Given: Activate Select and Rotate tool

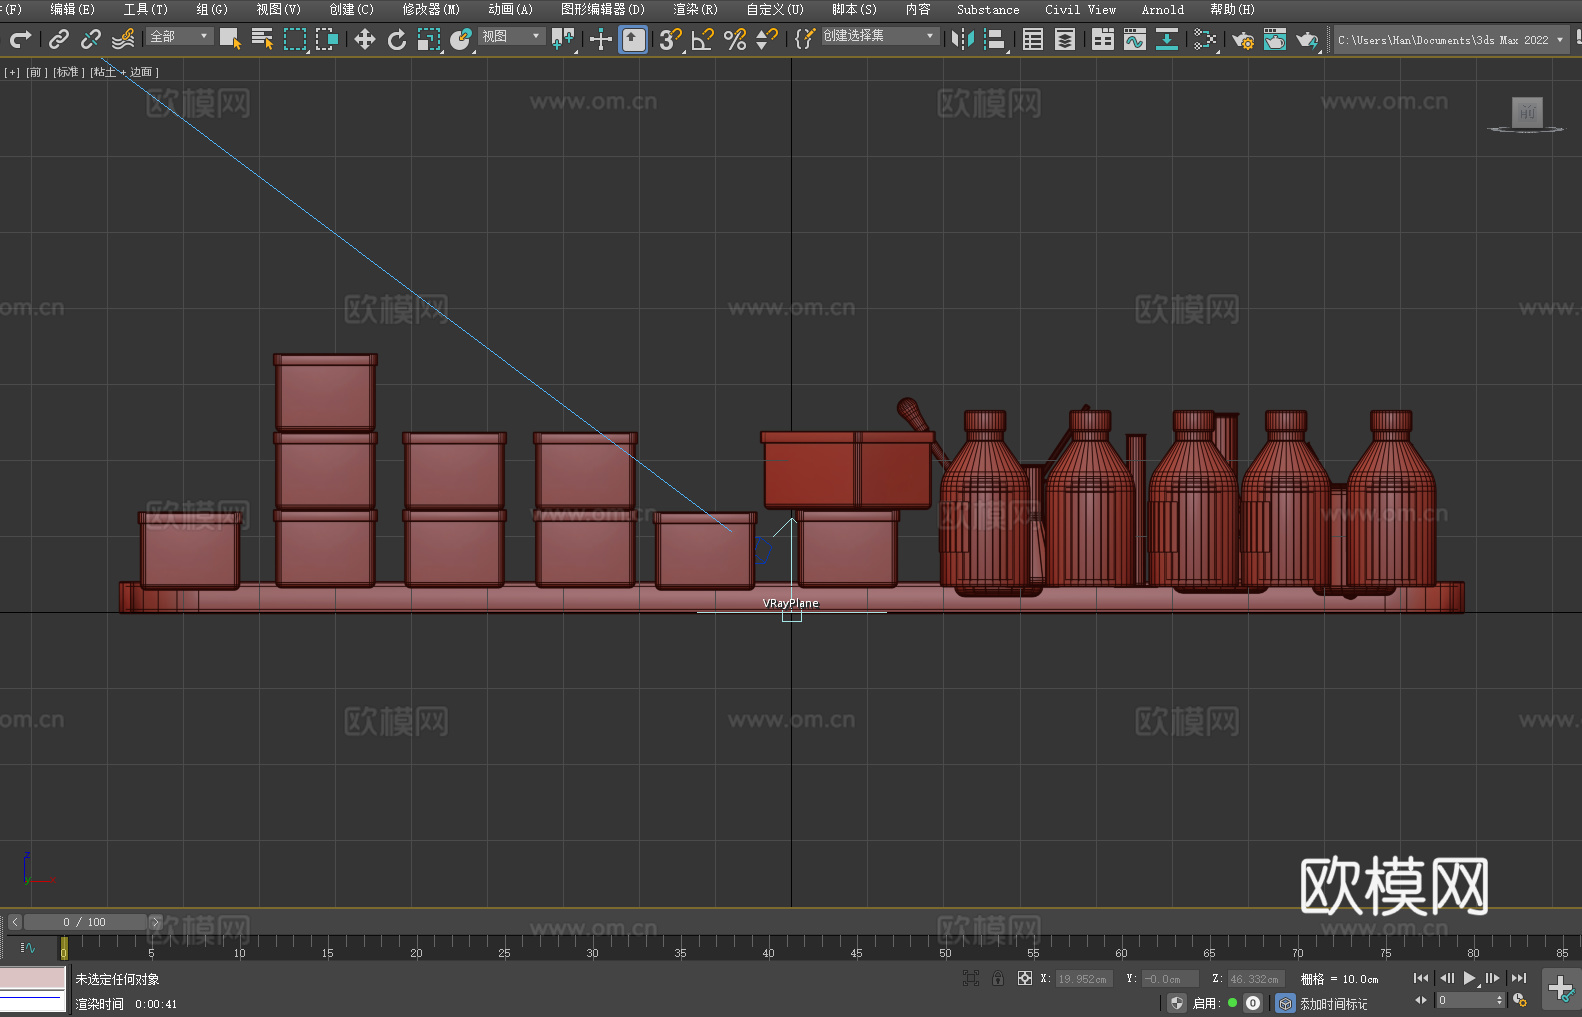Looking at the screenshot, I should (397, 39).
